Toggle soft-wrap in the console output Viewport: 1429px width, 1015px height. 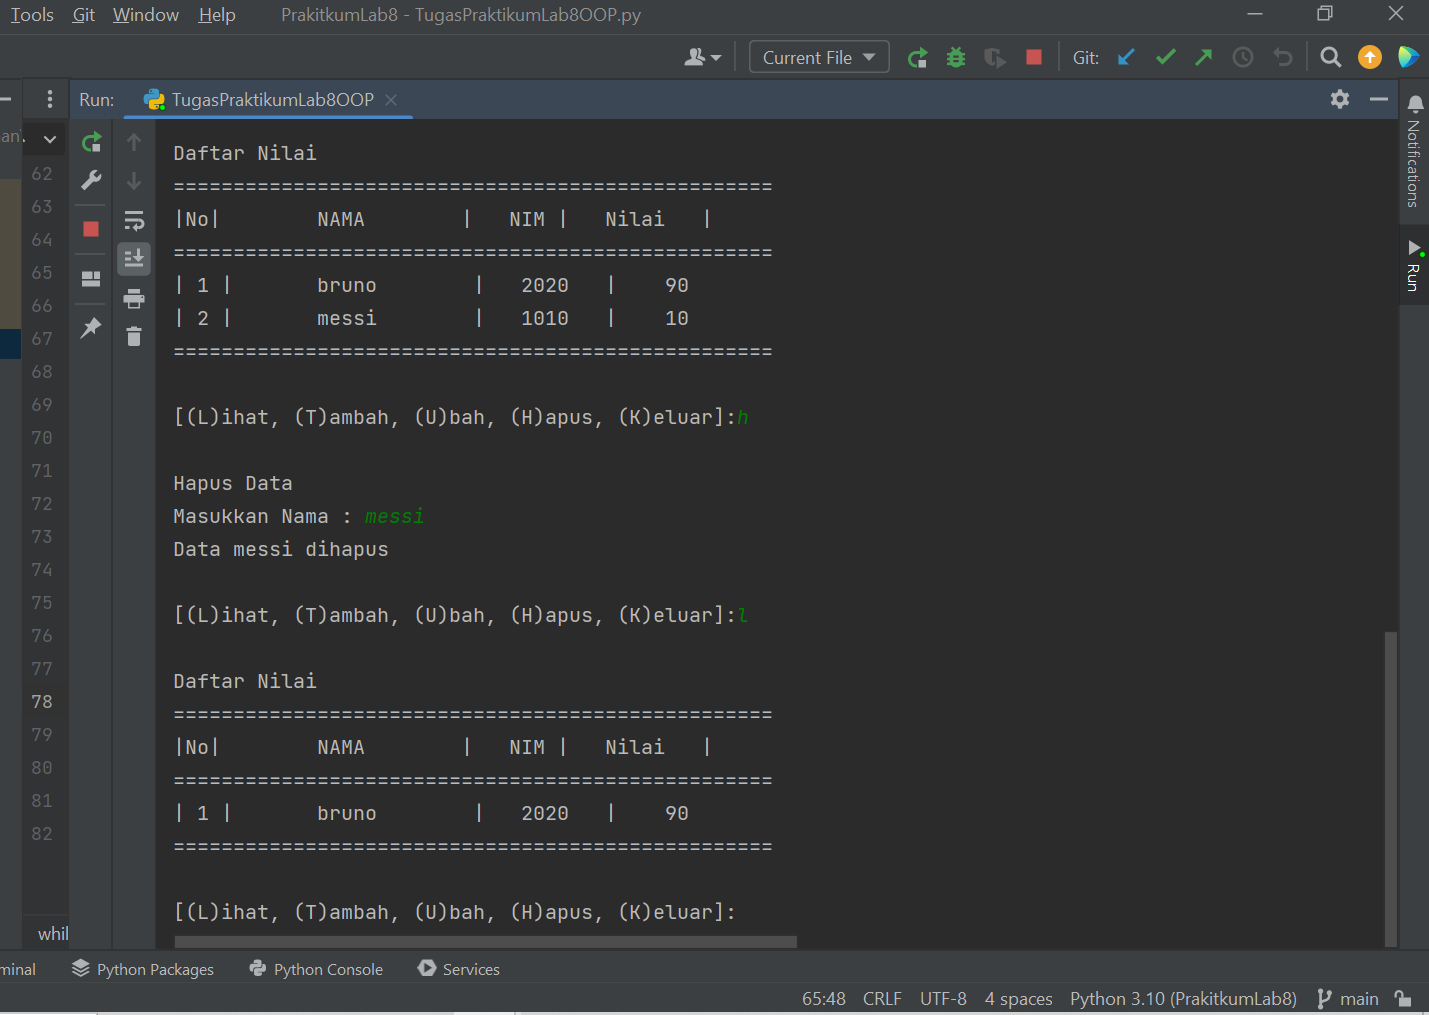[134, 221]
